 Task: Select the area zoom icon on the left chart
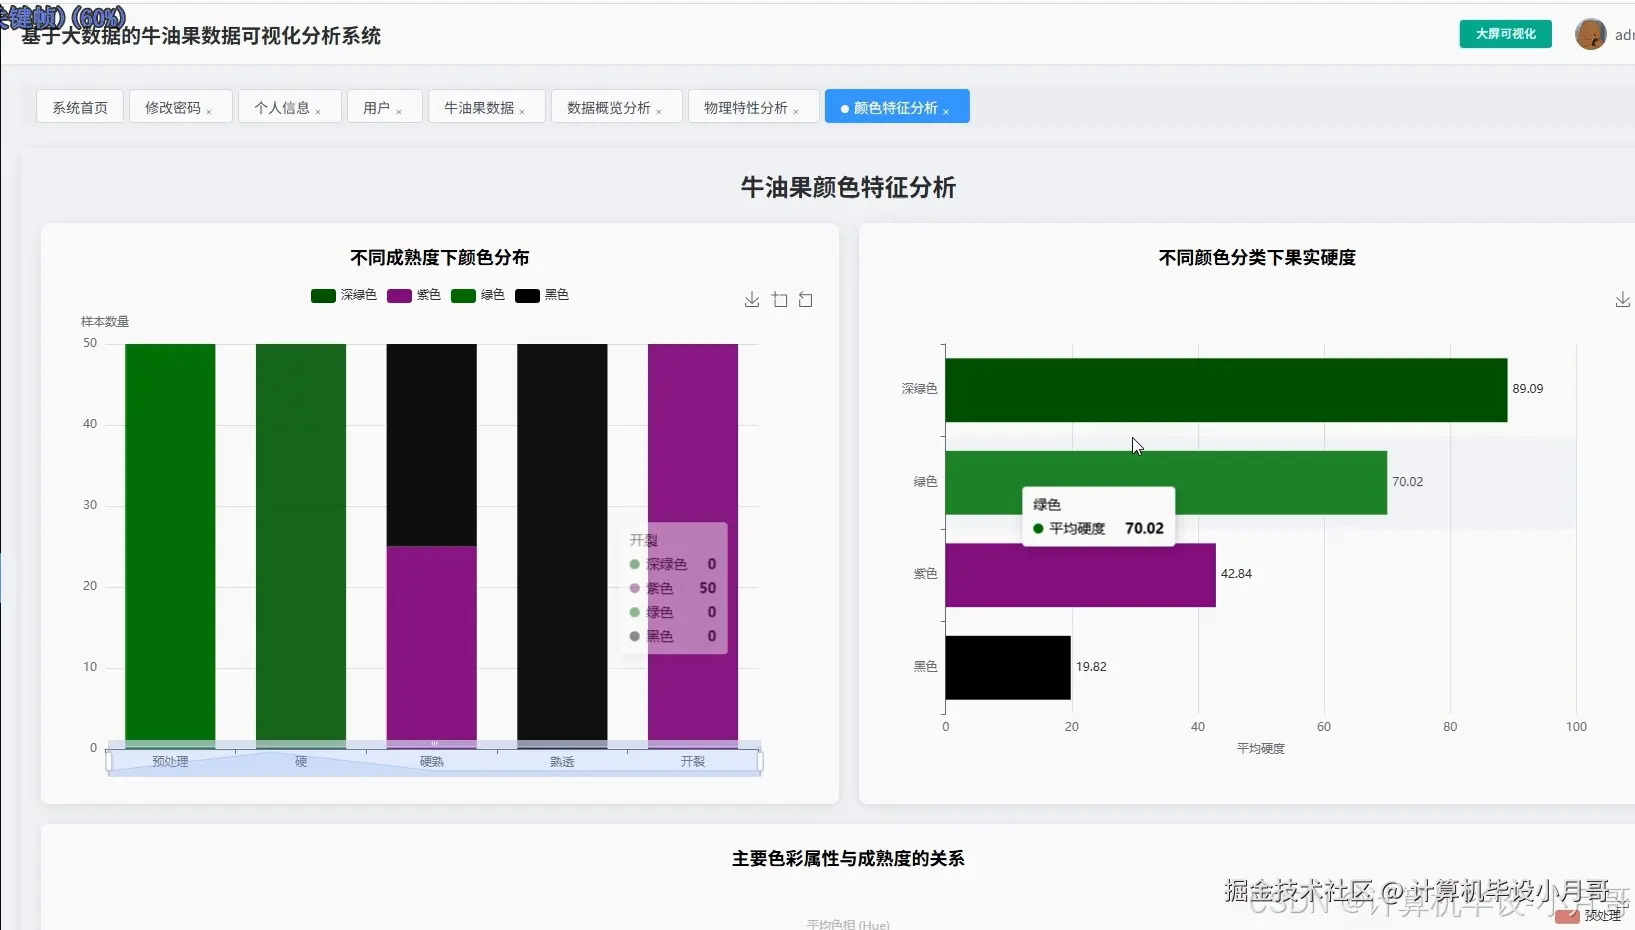point(780,299)
